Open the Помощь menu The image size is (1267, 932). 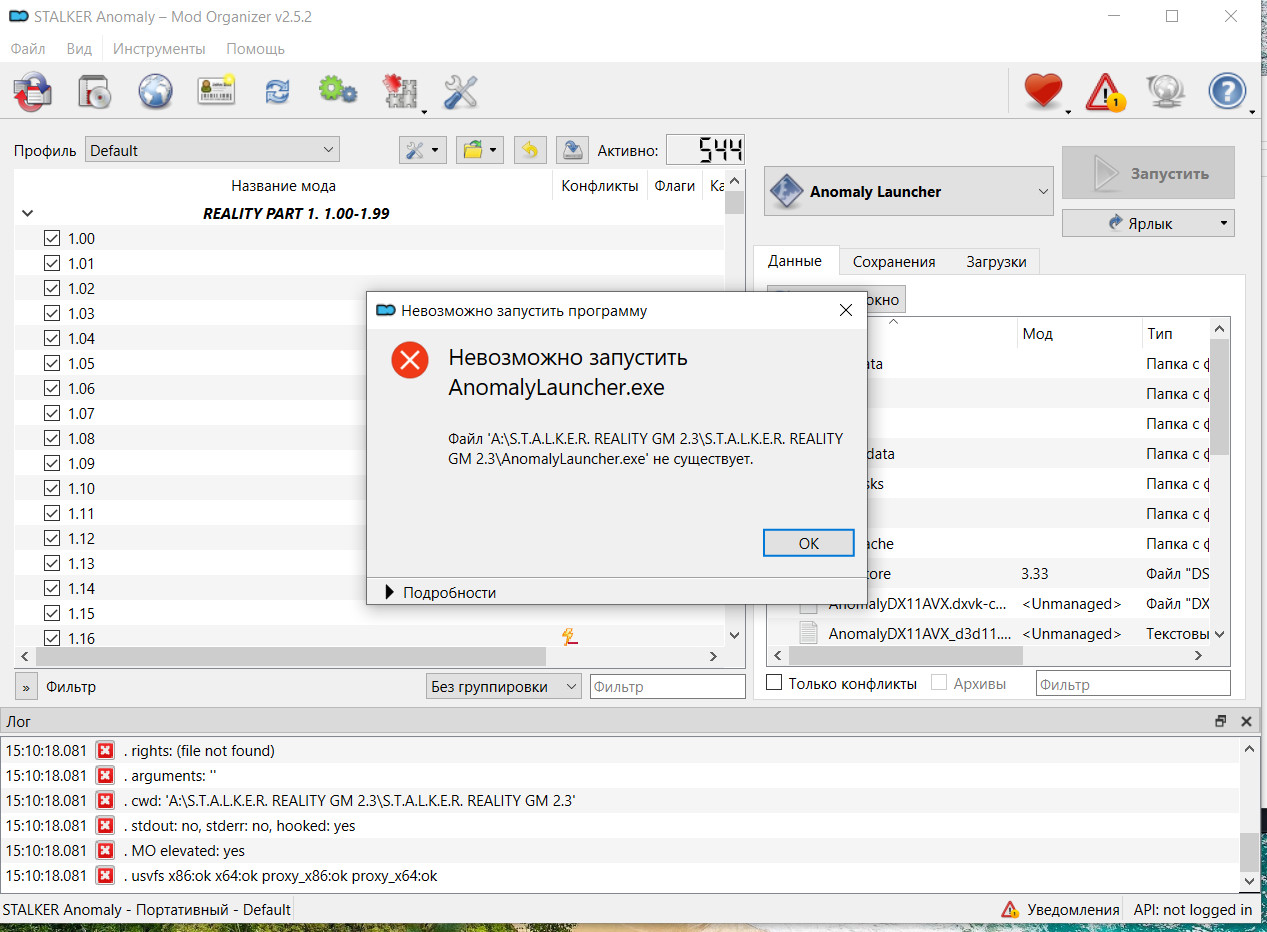(x=255, y=48)
